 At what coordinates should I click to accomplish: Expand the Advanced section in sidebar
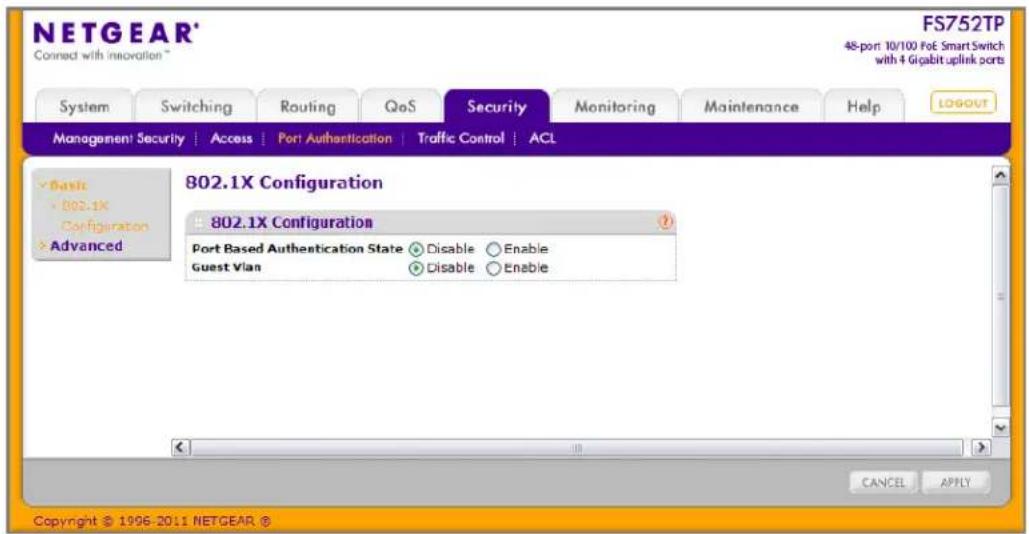[x=81, y=246]
